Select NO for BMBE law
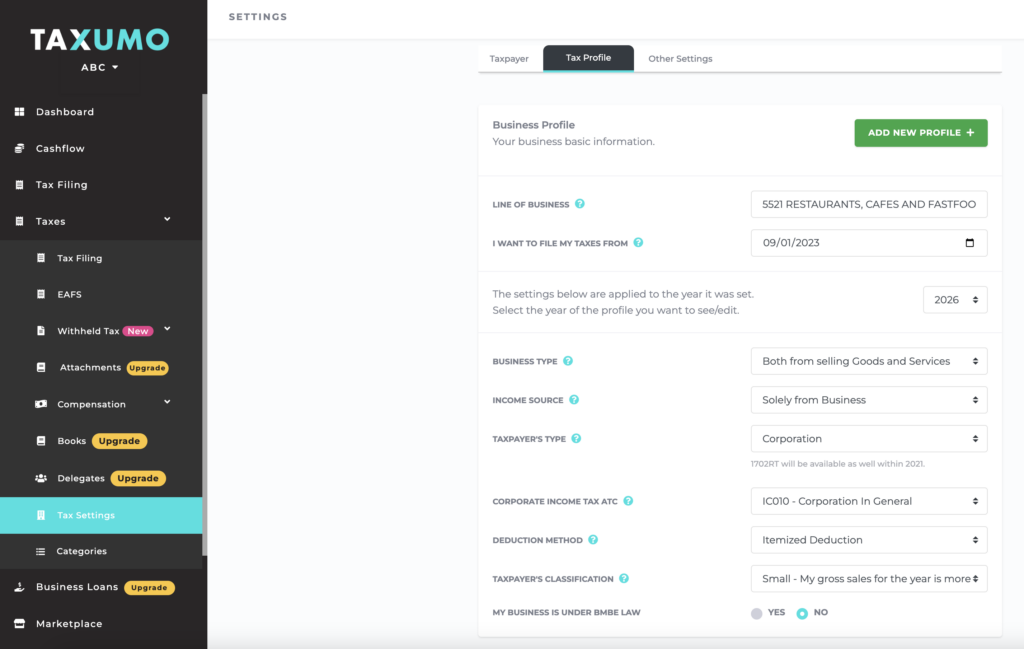Viewport: 1024px width, 649px height. (x=802, y=613)
